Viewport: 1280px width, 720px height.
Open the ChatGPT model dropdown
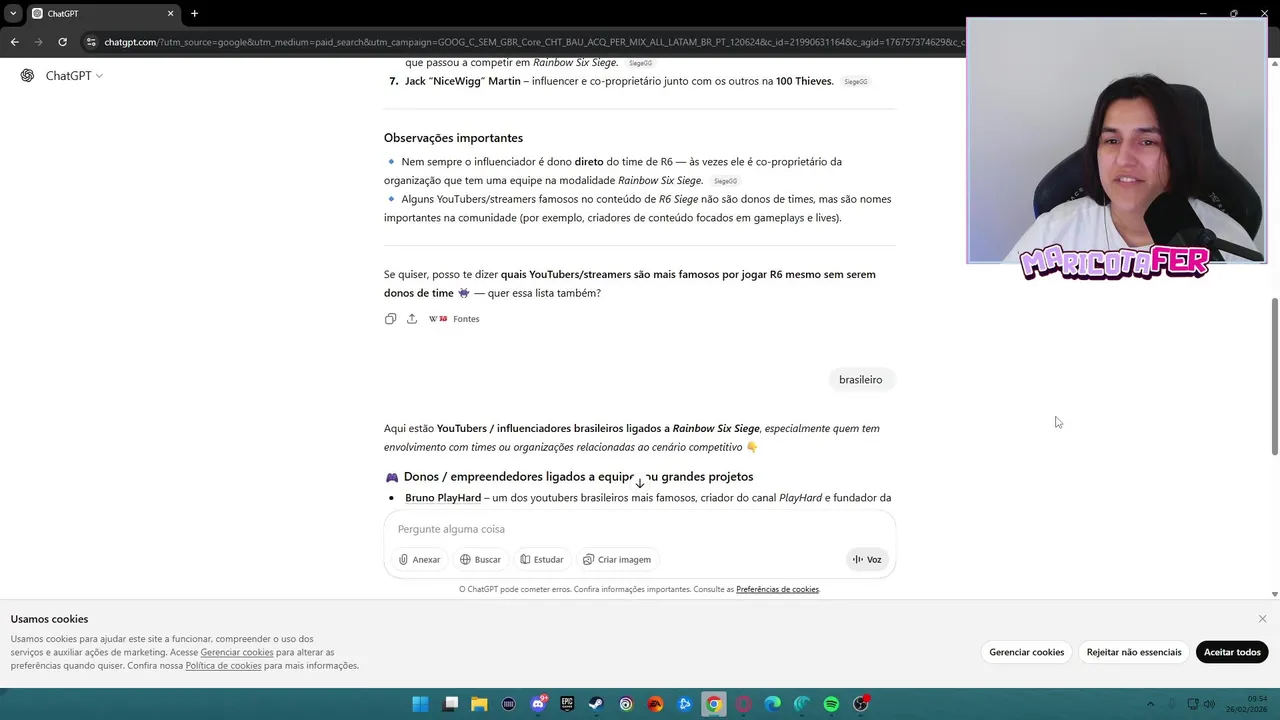[74, 76]
